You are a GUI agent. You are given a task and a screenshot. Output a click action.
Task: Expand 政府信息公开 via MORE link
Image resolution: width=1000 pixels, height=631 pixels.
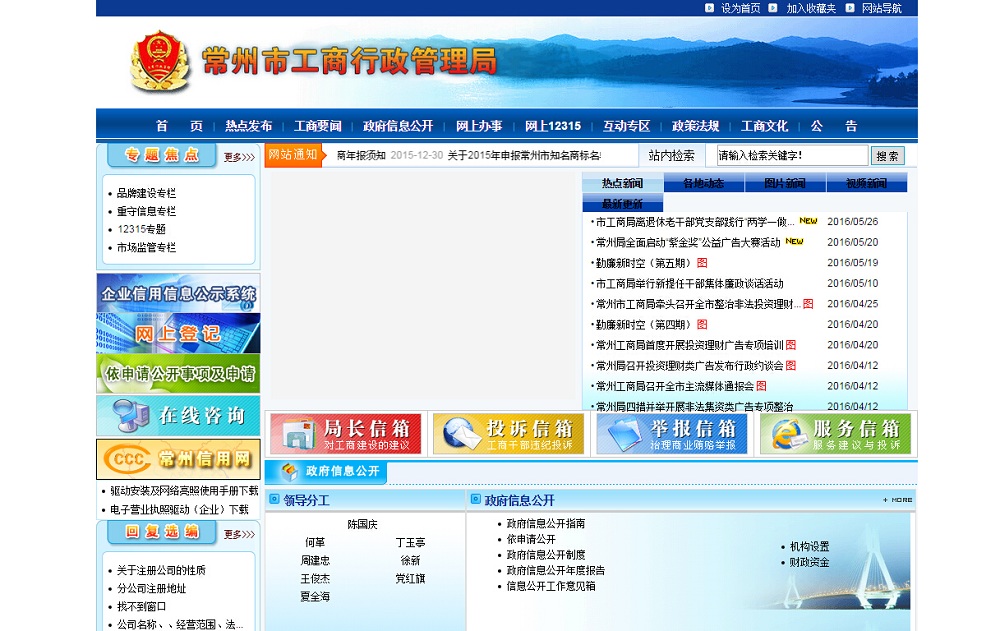(897, 500)
